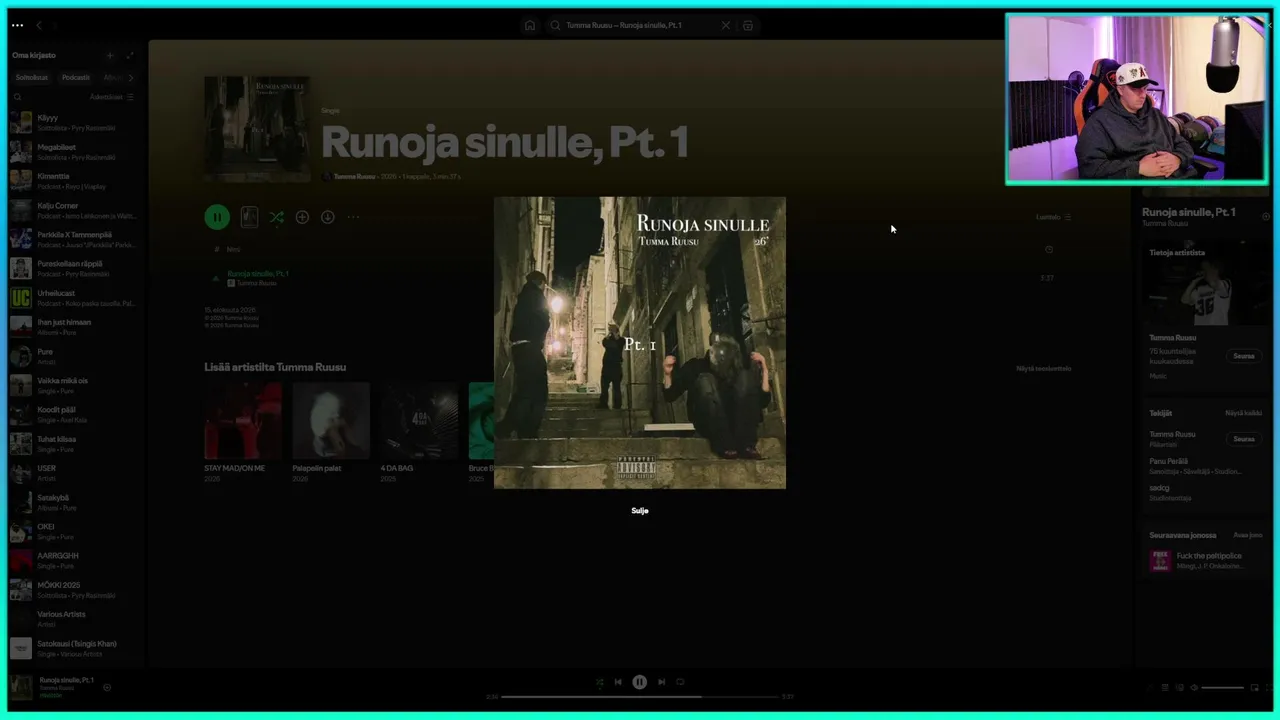Open Näytä tuotevalikoima discography link
The height and width of the screenshot is (720, 1280).
pos(1044,368)
